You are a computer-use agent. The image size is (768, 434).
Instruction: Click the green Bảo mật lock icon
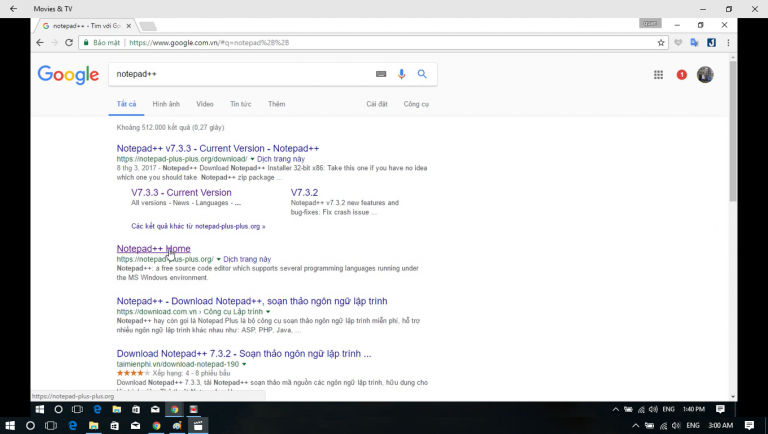(x=86, y=43)
